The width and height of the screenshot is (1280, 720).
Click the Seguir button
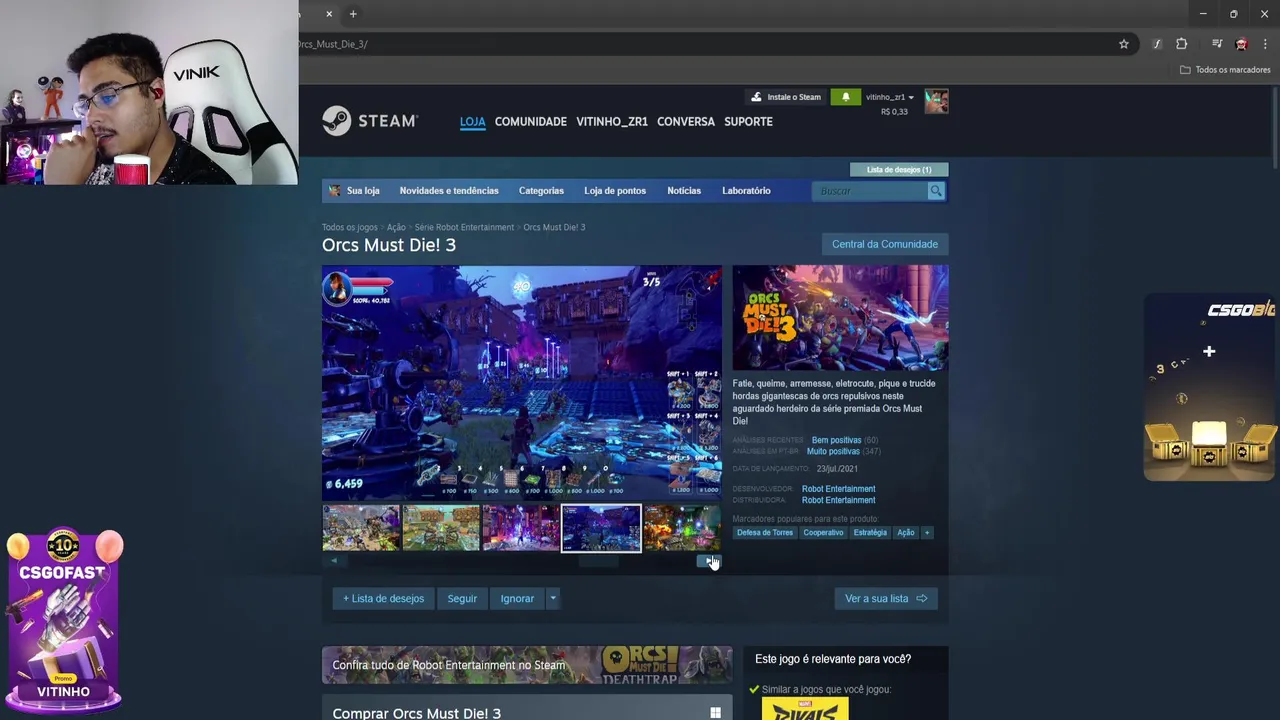(x=462, y=598)
